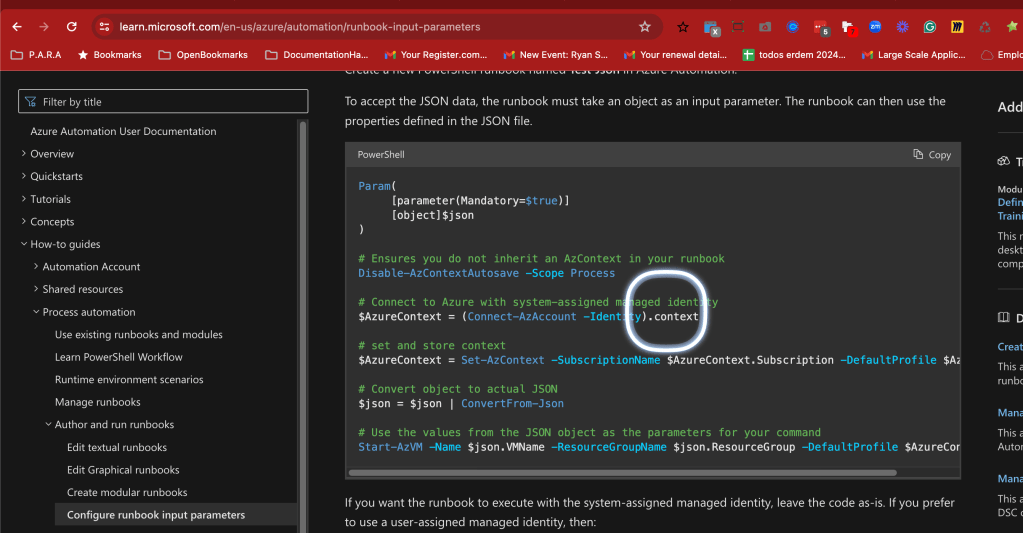Expand the Quickstarts section
The width and height of the screenshot is (1023, 533).
[24, 176]
